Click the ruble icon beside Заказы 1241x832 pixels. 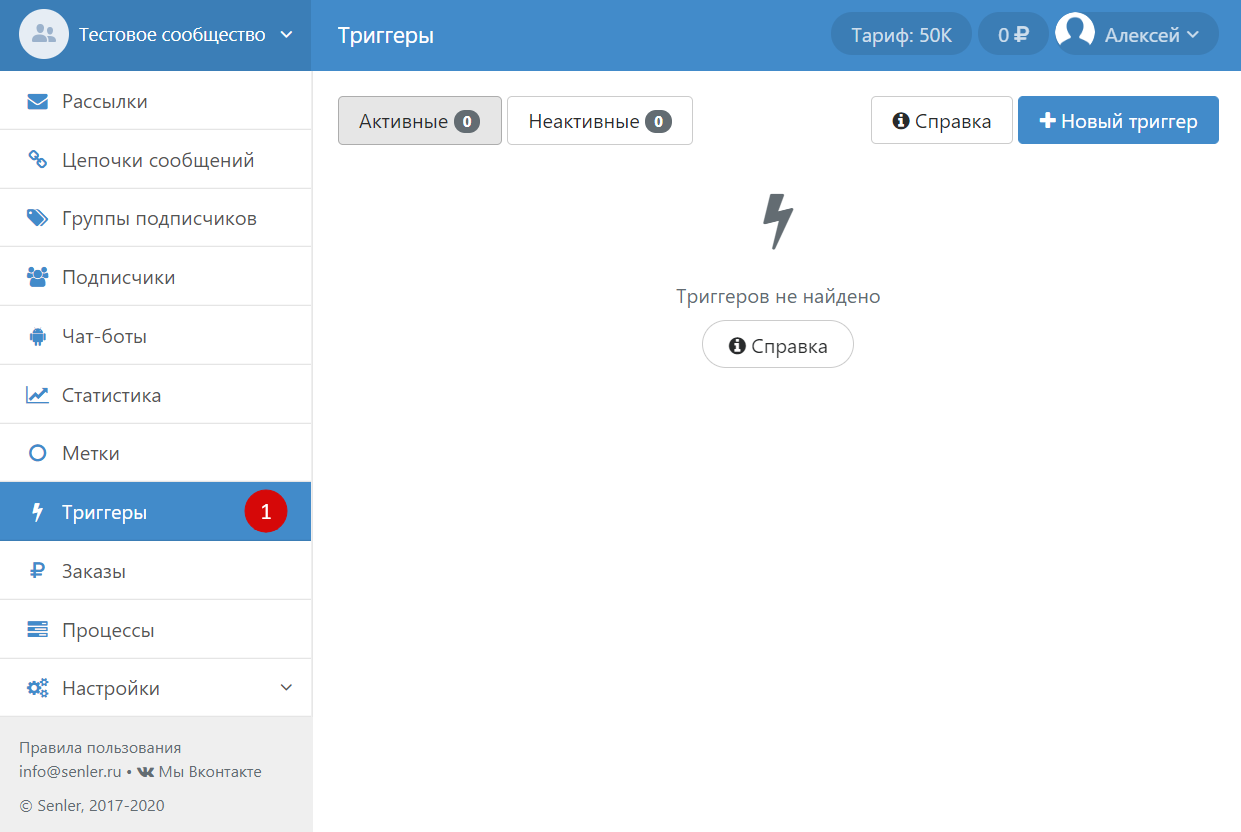click(37, 571)
